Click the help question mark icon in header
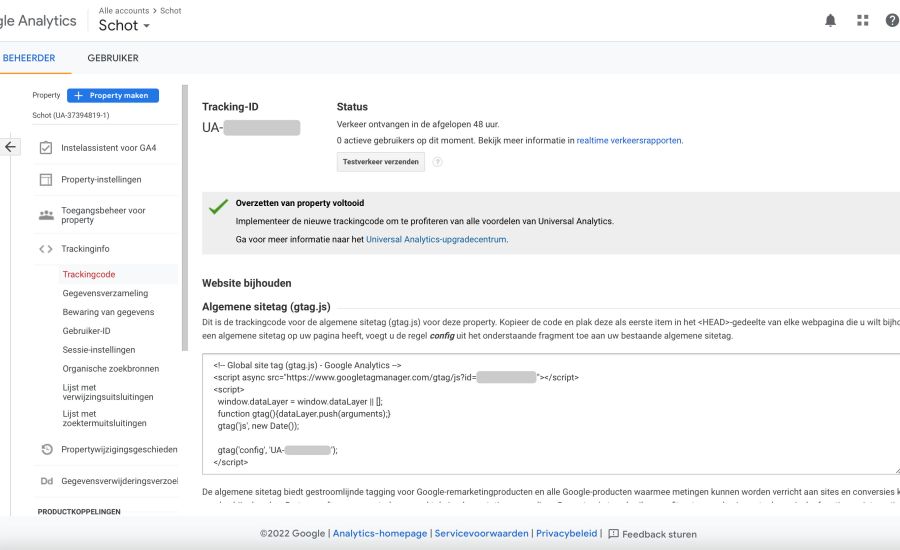The width and height of the screenshot is (900, 550). coord(892,20)
